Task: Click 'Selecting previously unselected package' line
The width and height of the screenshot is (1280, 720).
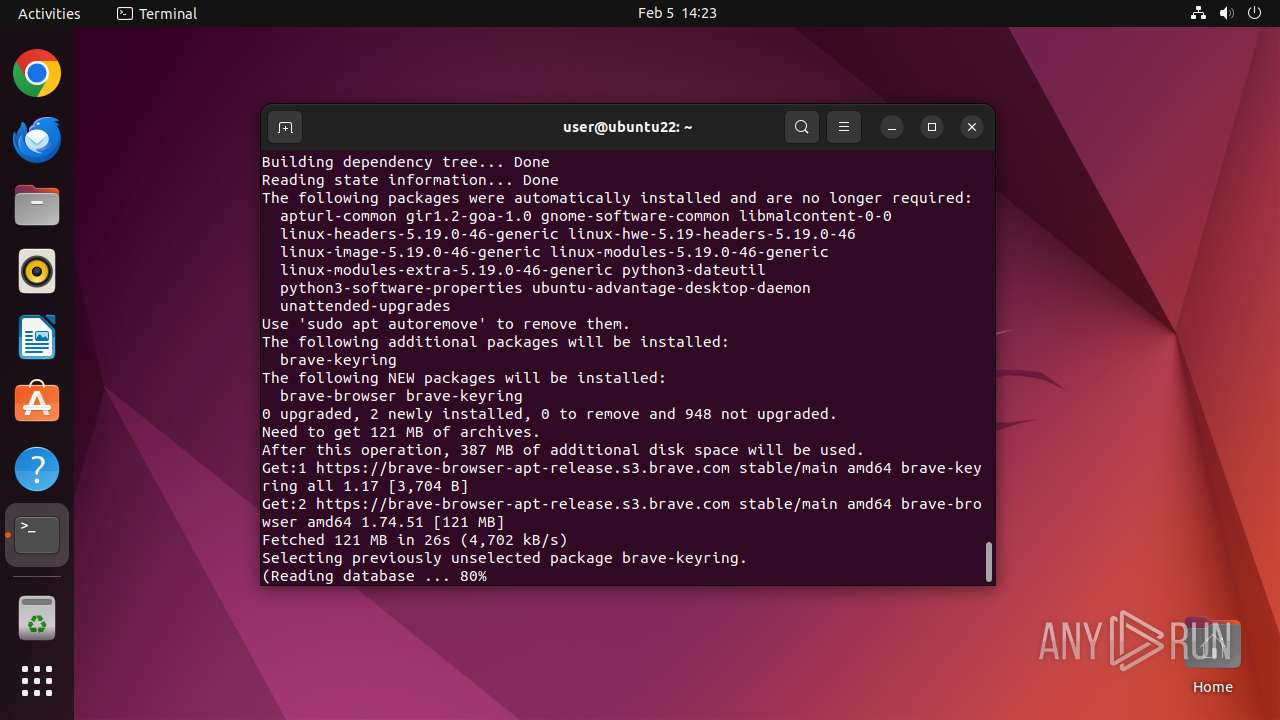Action: [x=505, y=558]
